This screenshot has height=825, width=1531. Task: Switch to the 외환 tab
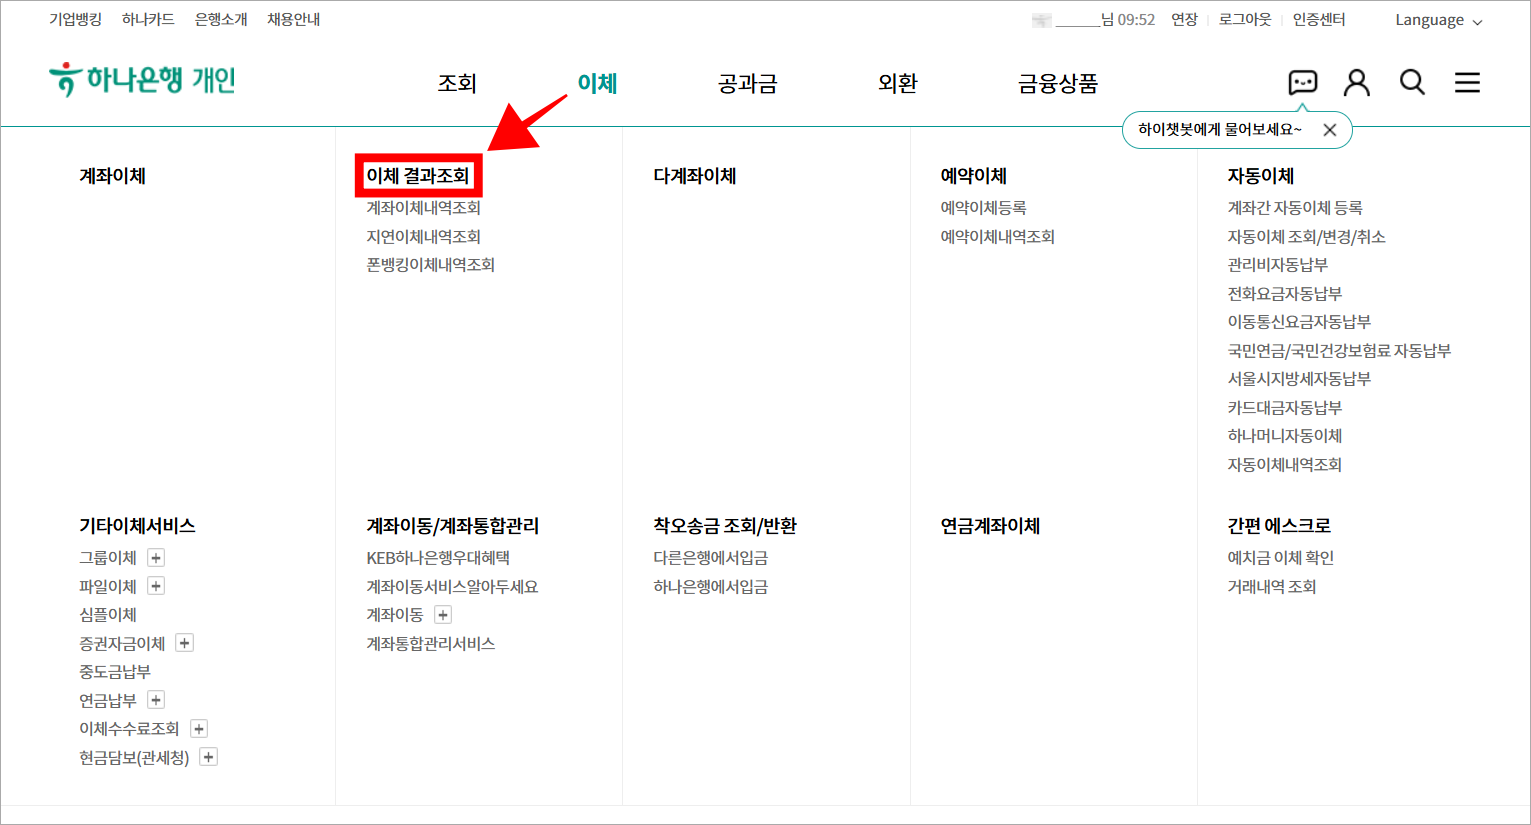click(896, 83)
